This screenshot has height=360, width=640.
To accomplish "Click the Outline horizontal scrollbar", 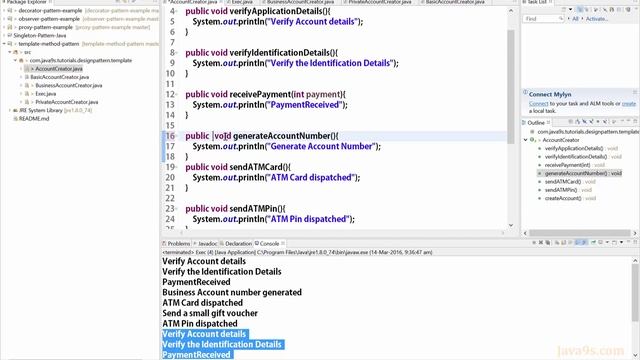I will coord(580,233).
